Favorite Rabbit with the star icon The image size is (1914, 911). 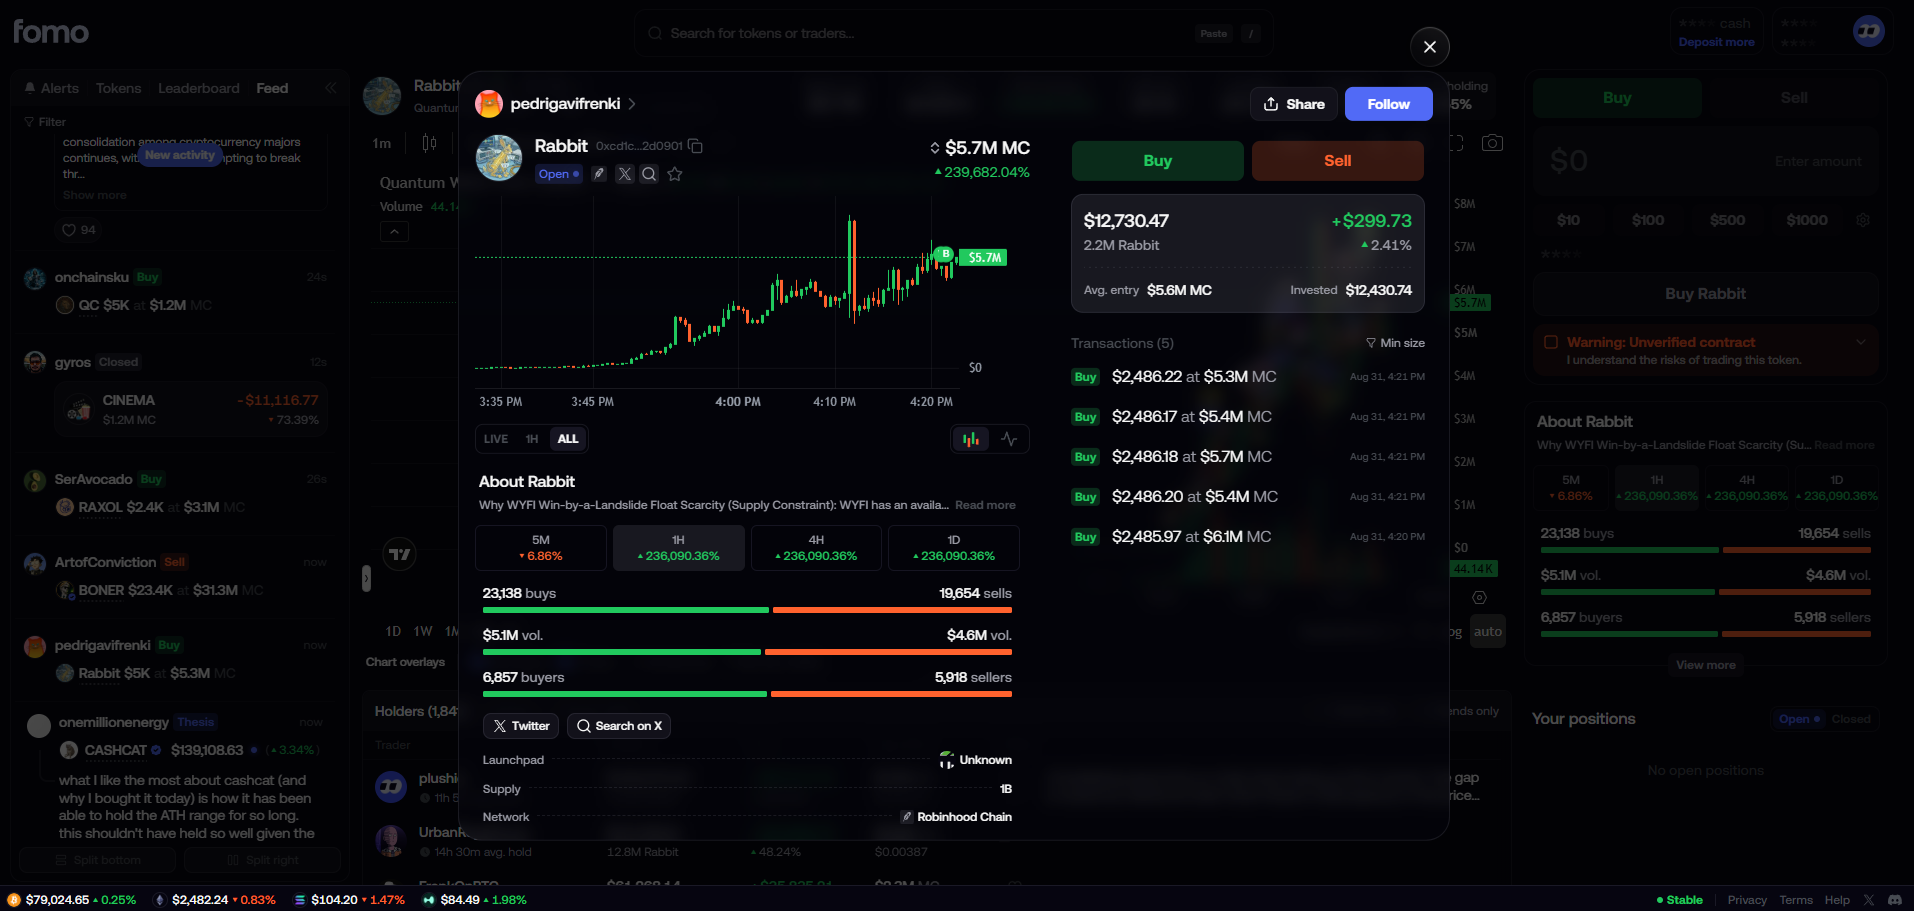675,174
